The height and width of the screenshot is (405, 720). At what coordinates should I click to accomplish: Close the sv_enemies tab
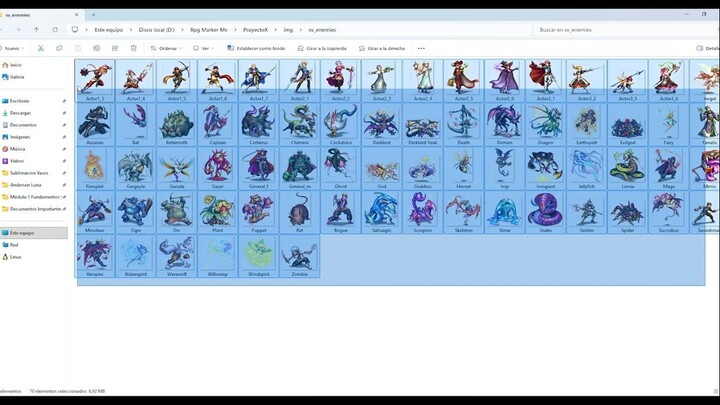[77, 15]
